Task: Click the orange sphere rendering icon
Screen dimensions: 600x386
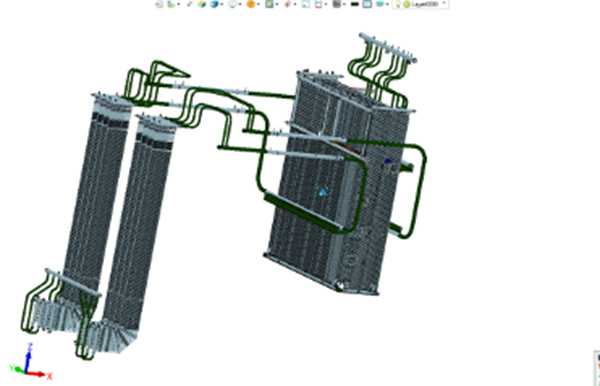Action: [x=251, y=4]
